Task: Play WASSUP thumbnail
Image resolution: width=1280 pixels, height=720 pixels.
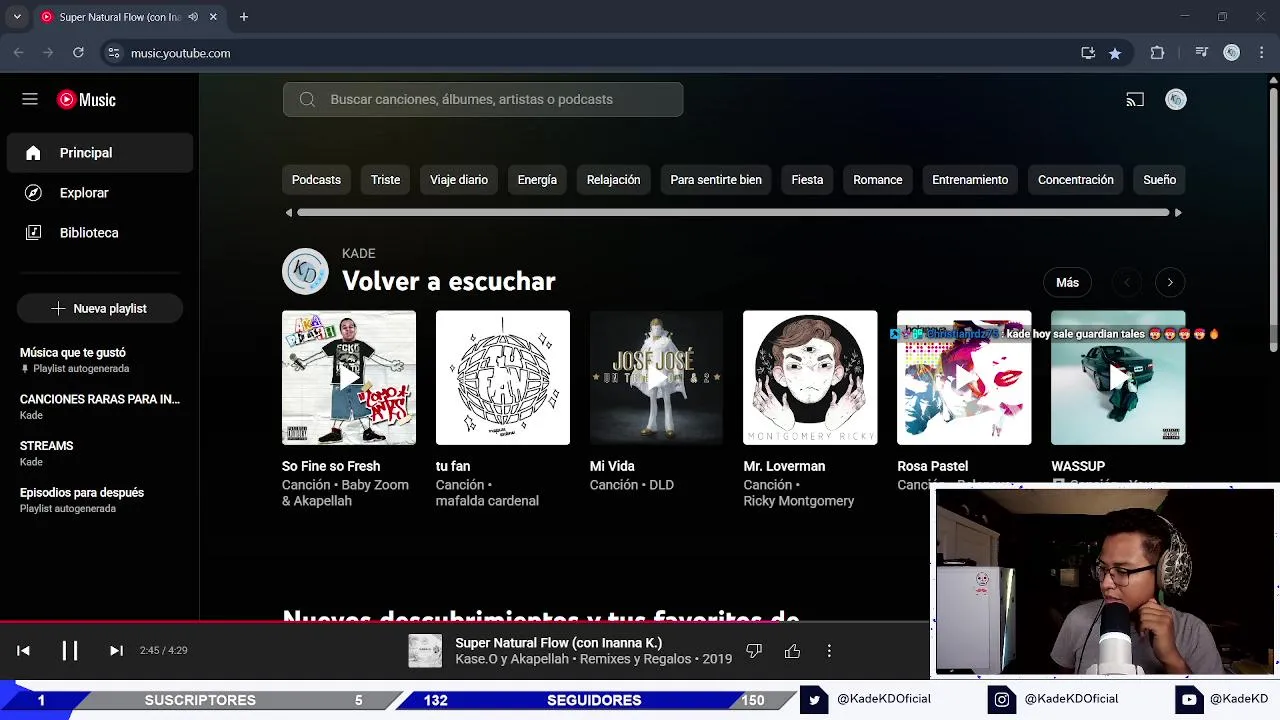Action: point(1118,378)
